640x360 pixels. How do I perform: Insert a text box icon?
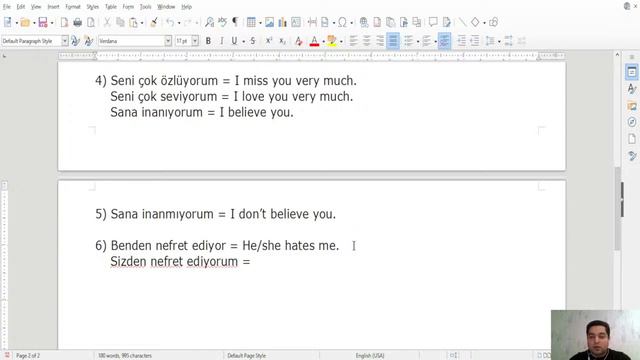(x=296, y=22)
